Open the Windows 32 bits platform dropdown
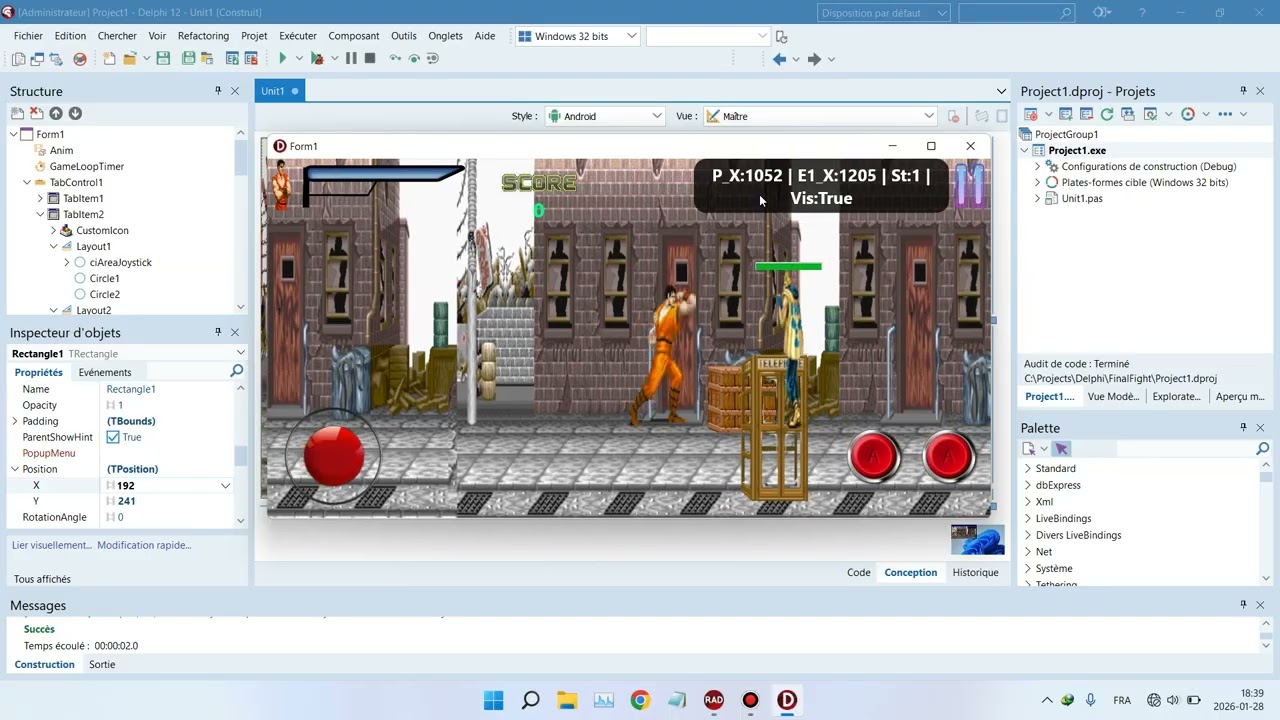1280x720 pixels. pos(577,36)
